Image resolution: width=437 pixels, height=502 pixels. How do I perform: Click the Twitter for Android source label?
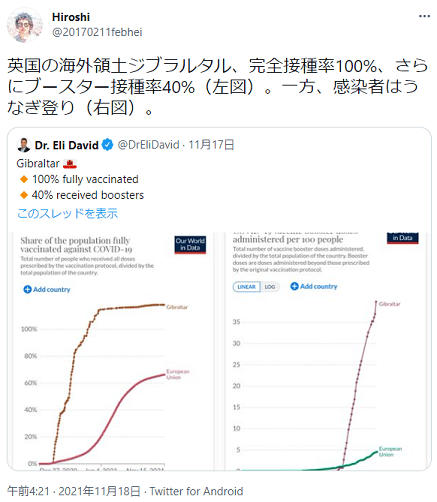click(x=196, y=491)
